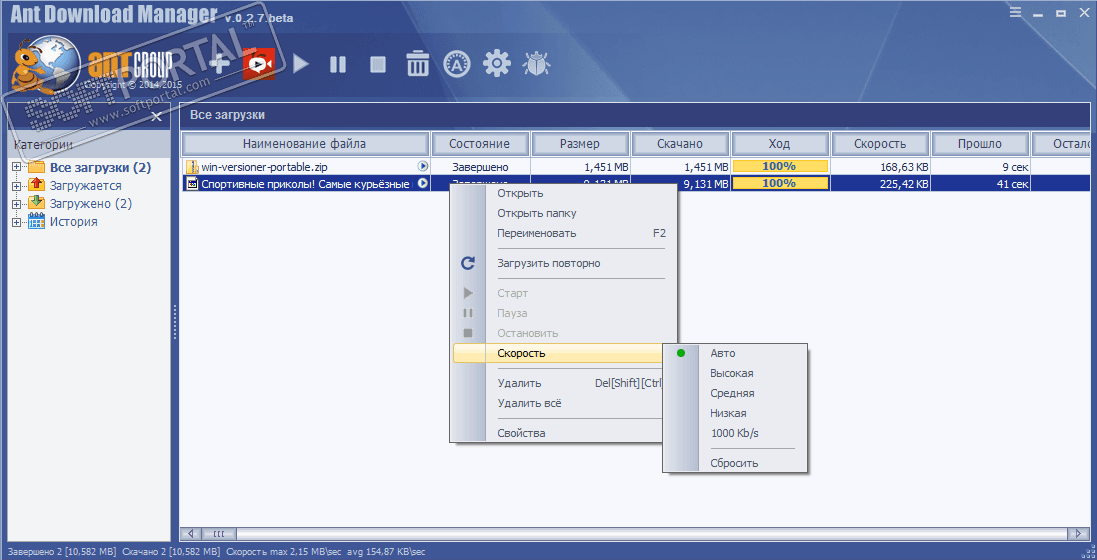This screenshot has height=560, width=1097.
Task: Sort by the Скорость column header
Action: pos(880,144)
